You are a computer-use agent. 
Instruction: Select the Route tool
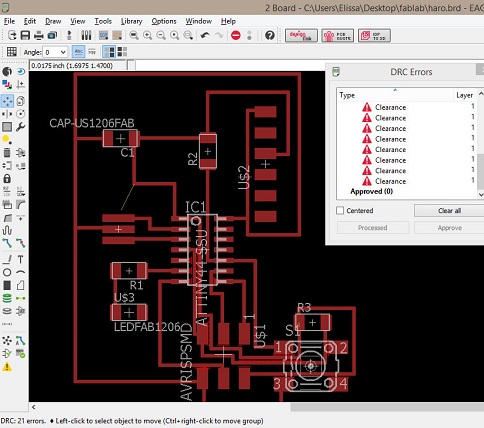point(7,244)
